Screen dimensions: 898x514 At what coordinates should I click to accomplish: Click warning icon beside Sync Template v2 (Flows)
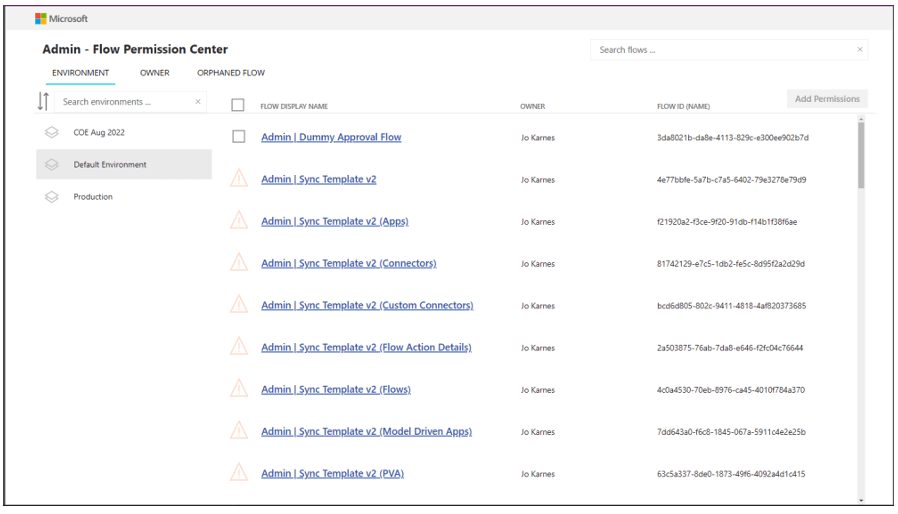(239, 389)
